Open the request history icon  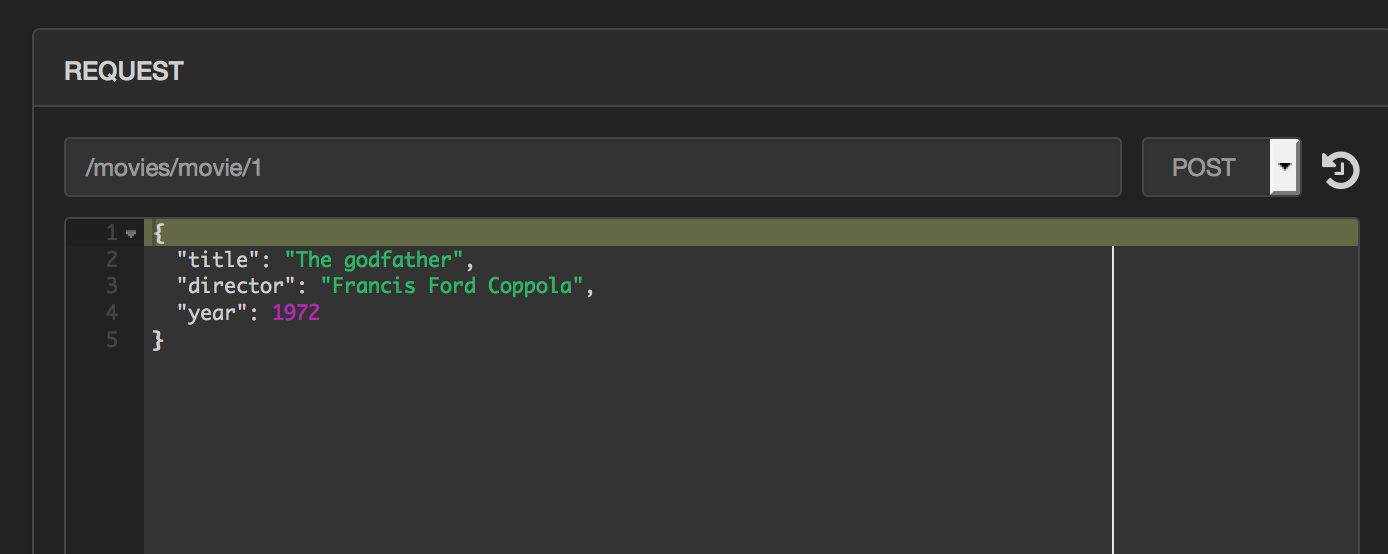click(1340, 169)
